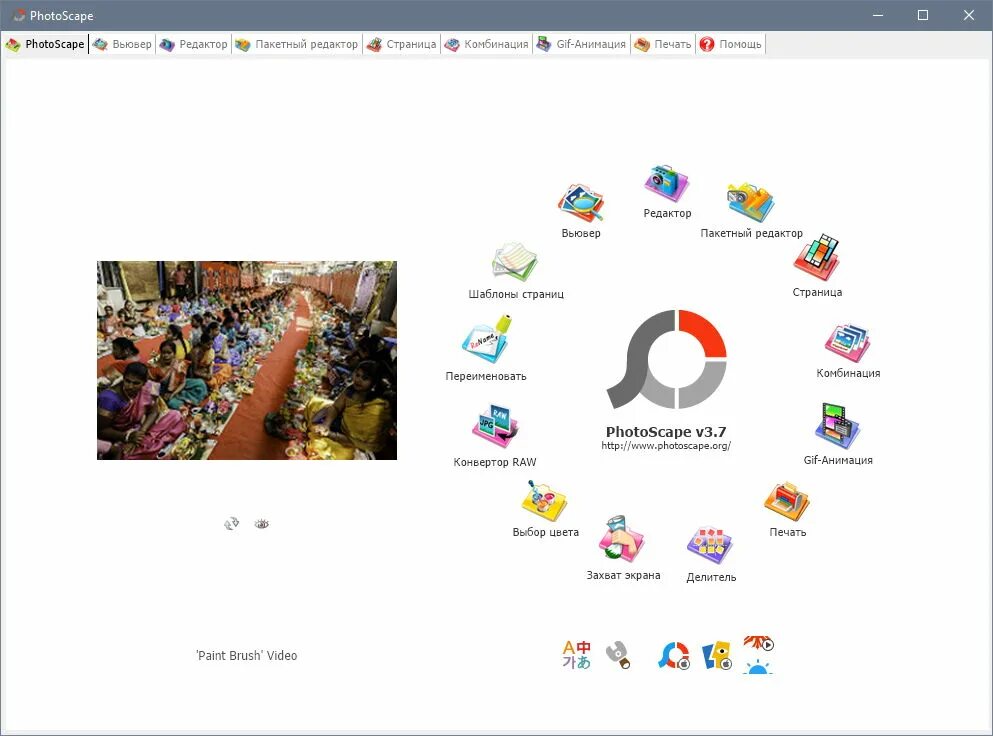
Task: Open the Страница tab
Action: (x=402, y=44)
